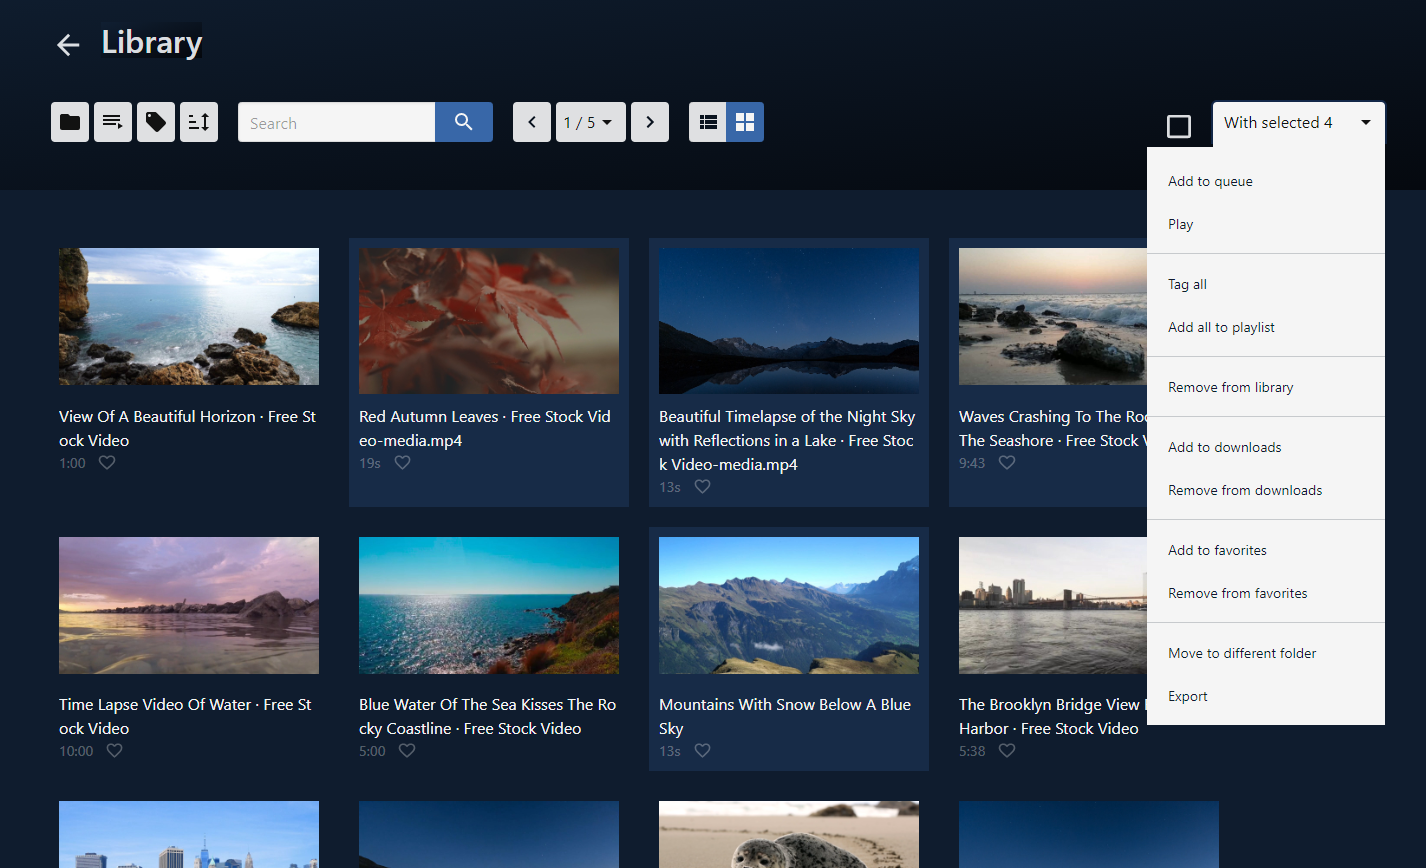Image resolution: width=1426 pixels, height=868 pixels.
Task: Open the sort order icon
Action: pos(199,122)
